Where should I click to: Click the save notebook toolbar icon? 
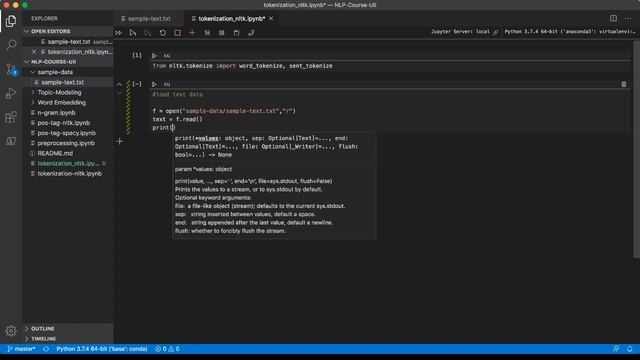tap(237, 33)
